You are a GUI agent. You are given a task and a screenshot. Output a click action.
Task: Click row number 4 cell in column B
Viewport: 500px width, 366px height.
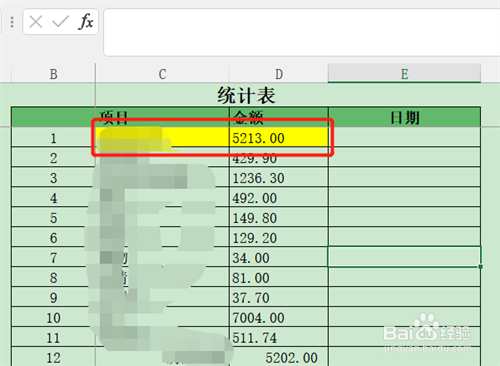pyautogui.click(x=53, y=198)
